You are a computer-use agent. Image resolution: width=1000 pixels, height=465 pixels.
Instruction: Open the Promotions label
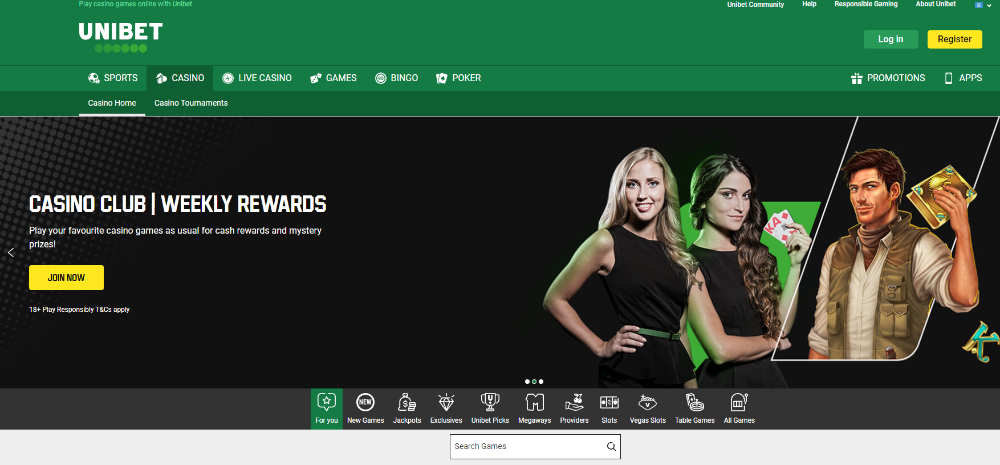pyautogui.click(x=896, y=78)
